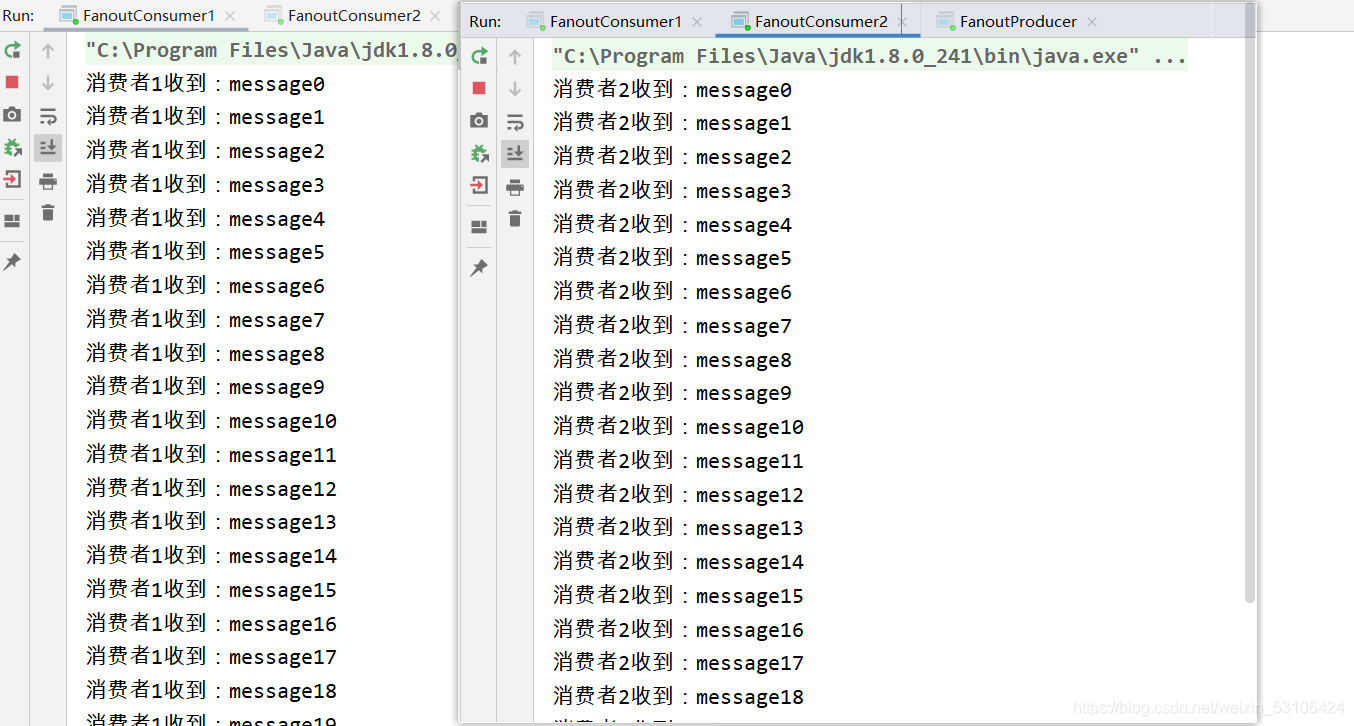
Task: Down stack trace arrow in left window
Action: (x=48, y=82)
